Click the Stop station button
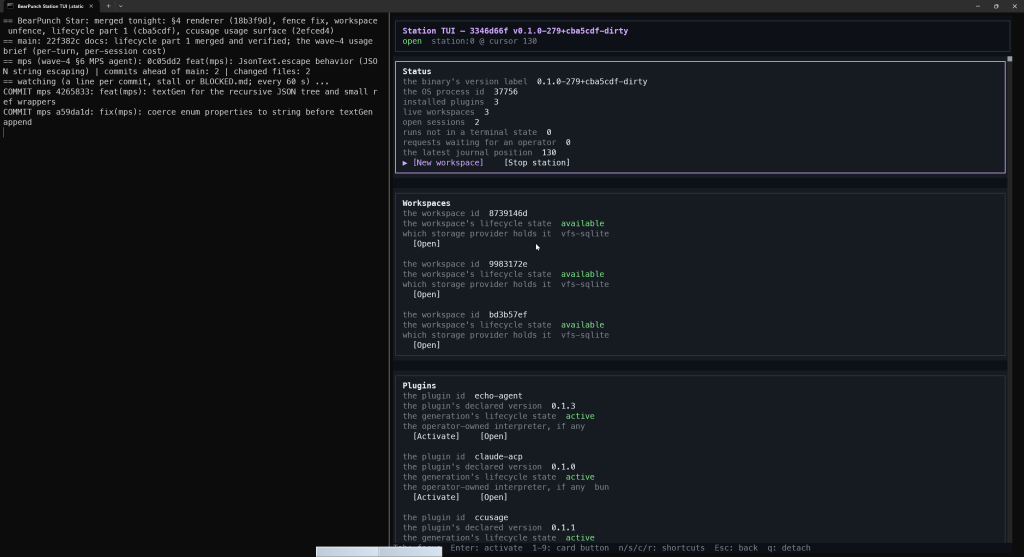Viewport: 1024px width, 557px height. tap(537, 163)
